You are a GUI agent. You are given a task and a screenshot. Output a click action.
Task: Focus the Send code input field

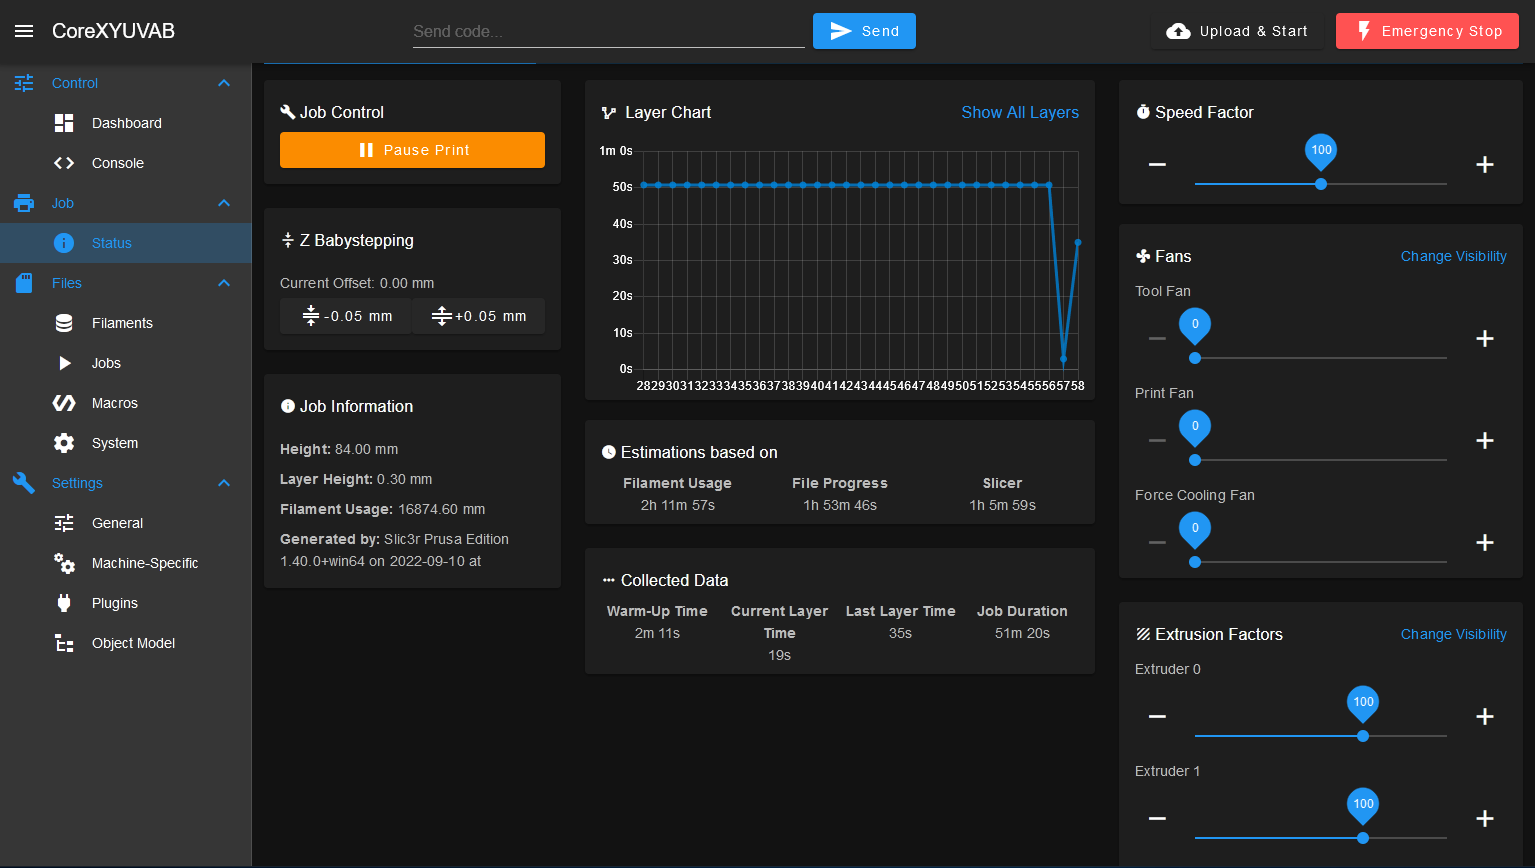tap(609, 31)
